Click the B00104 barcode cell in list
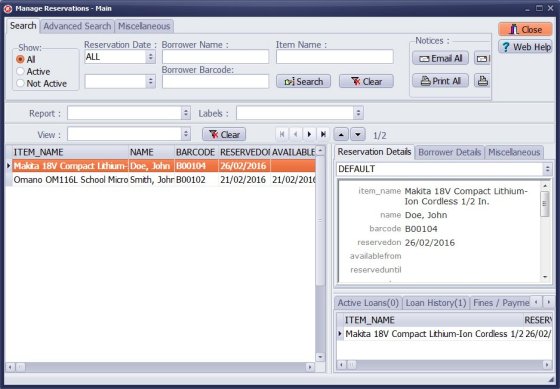This screenshot has height=389, width=560. (x=196, y=166)
